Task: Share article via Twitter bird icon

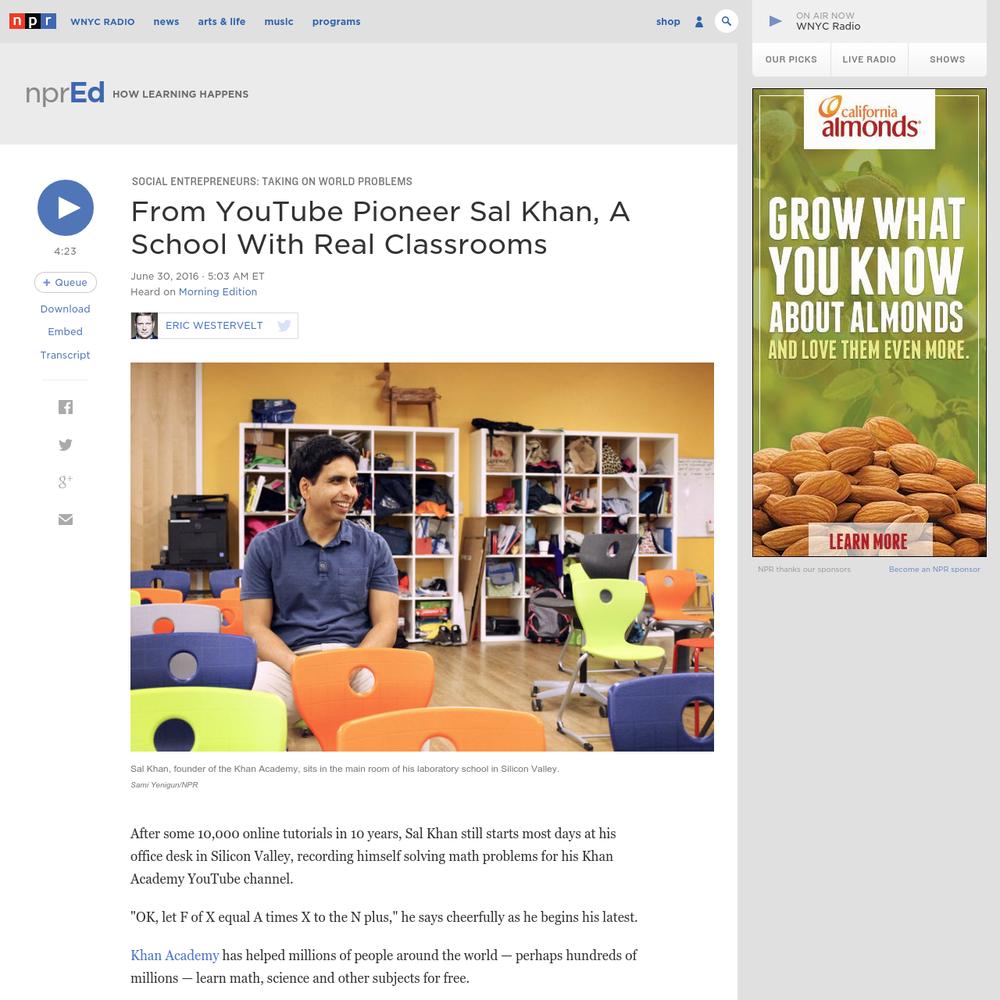Action: [x=65, y=445]
